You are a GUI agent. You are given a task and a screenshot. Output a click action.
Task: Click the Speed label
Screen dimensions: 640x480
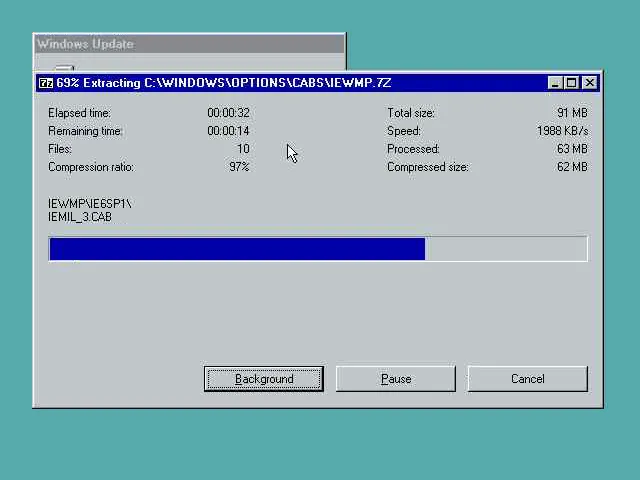404,131
